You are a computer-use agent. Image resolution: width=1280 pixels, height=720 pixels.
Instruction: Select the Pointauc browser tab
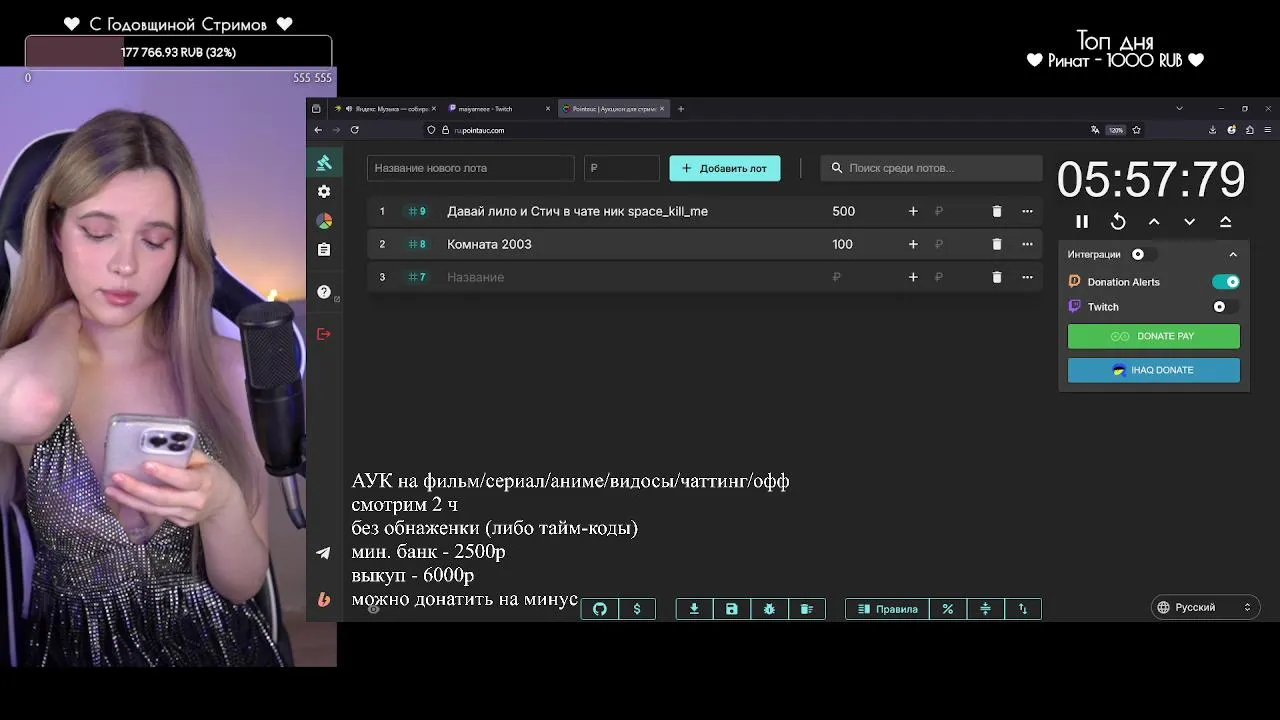tap(613, 108)
